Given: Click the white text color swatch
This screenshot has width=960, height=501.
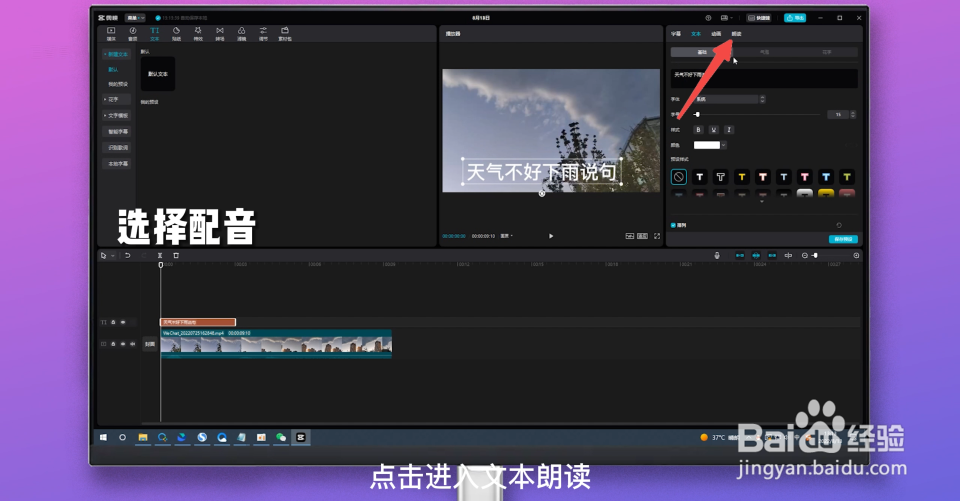Looking at the screenshot, I should point(707,145).
